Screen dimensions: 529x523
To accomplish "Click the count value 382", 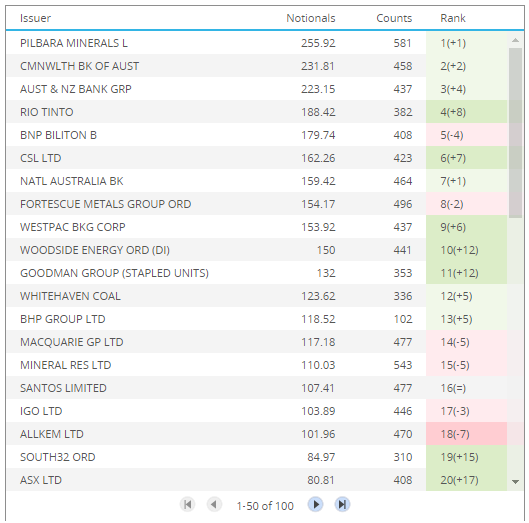I will pos(402,112).
